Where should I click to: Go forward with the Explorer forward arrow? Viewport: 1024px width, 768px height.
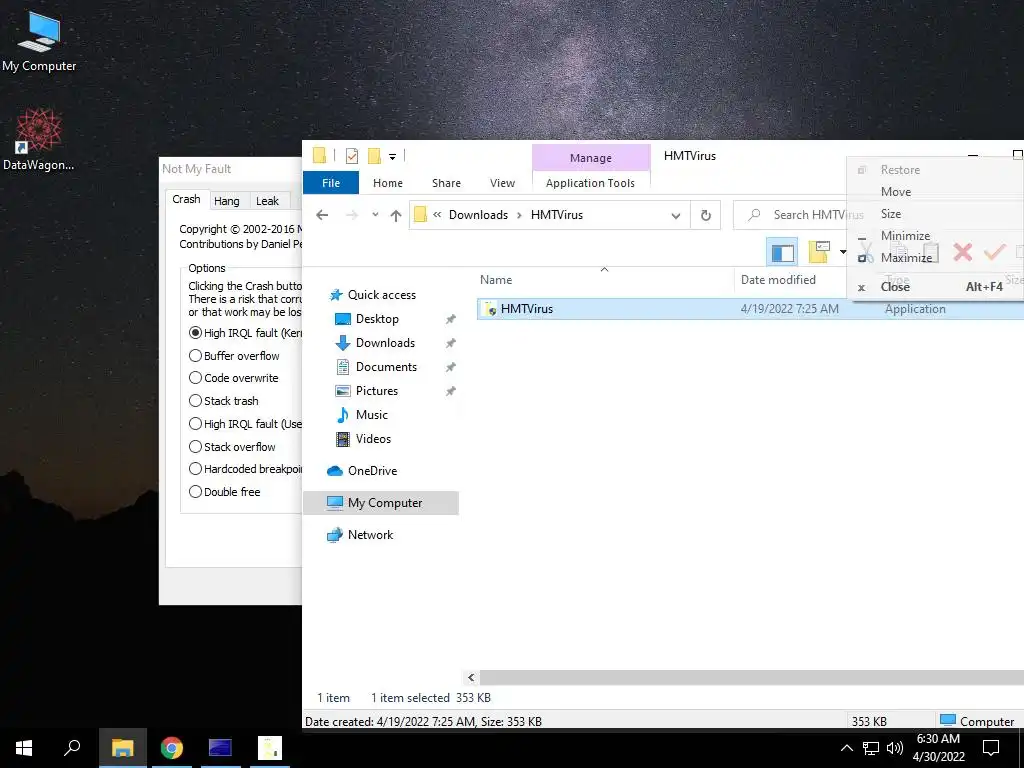(351, 215)
